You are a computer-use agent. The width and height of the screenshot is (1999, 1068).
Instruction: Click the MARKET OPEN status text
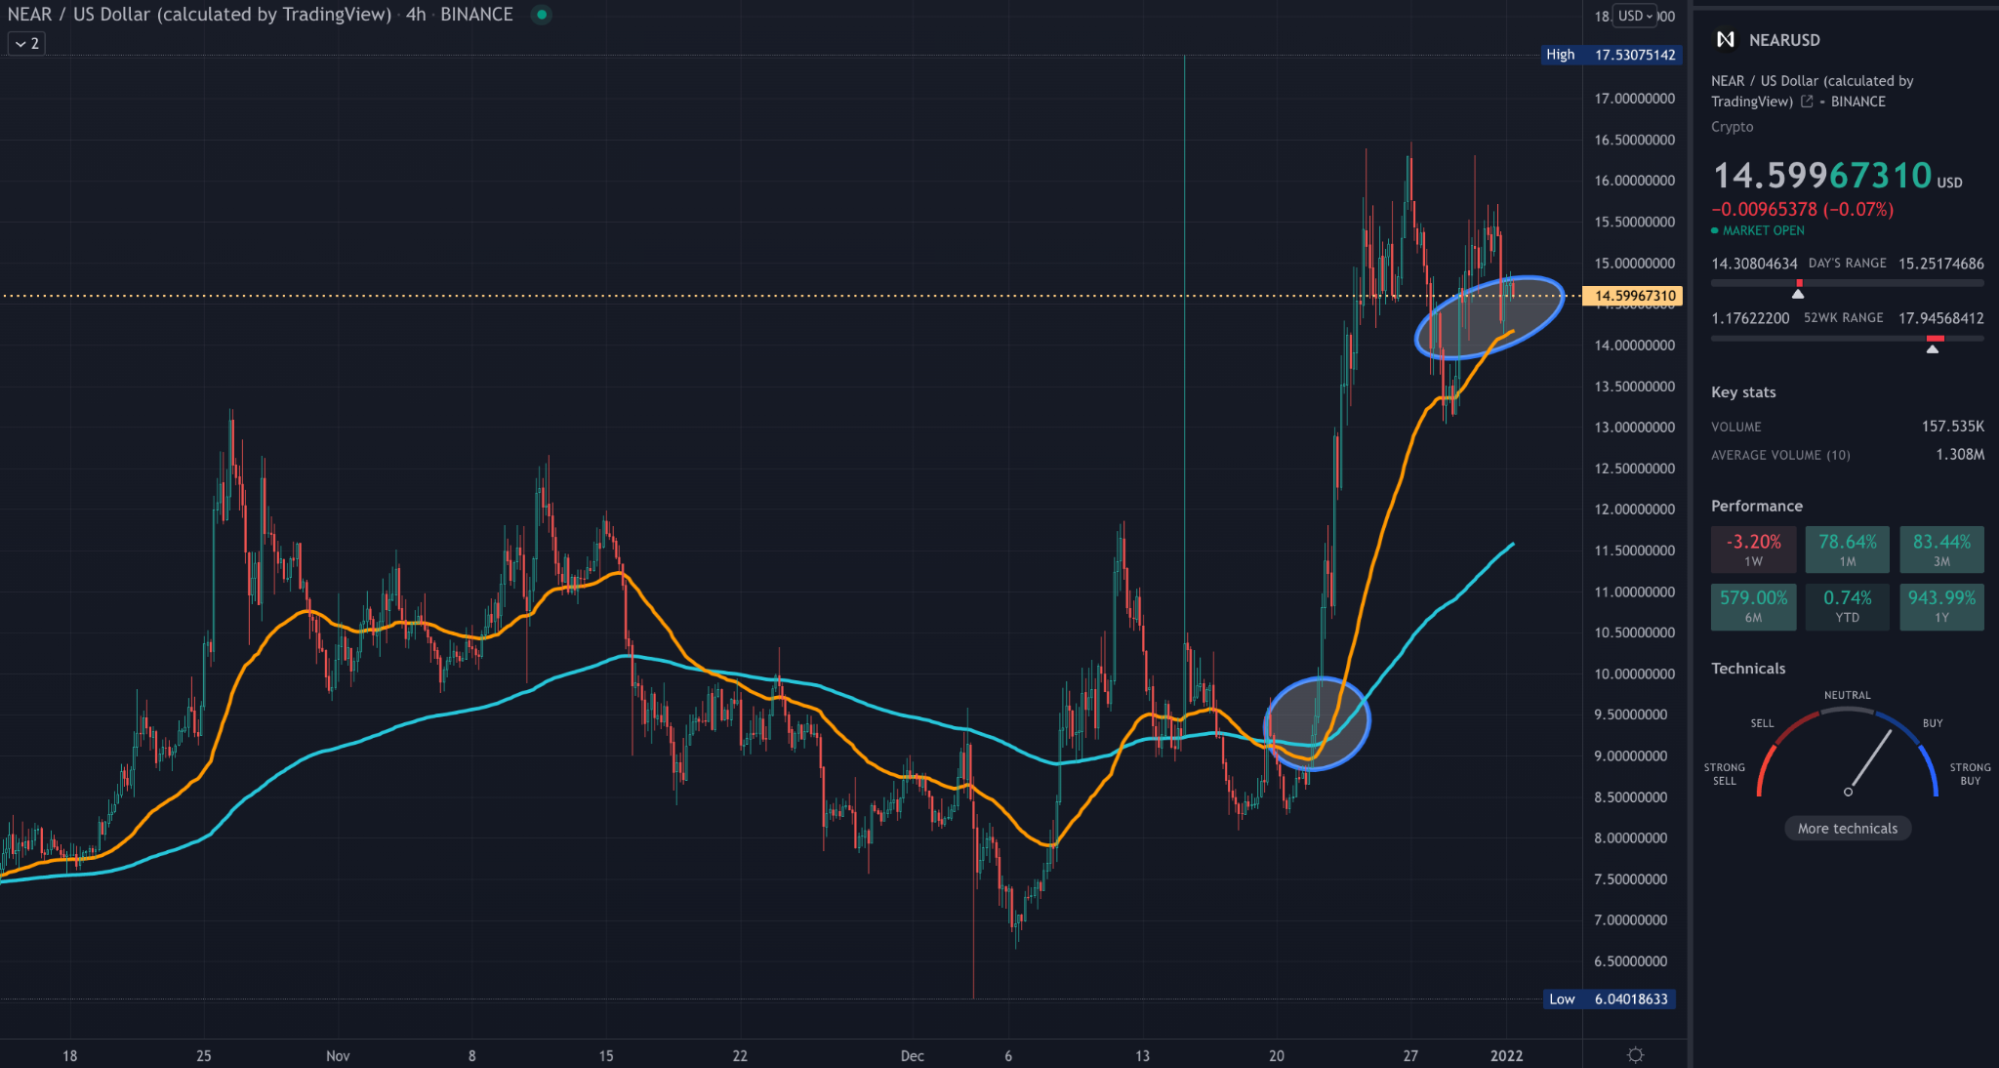coord(1763,231)
